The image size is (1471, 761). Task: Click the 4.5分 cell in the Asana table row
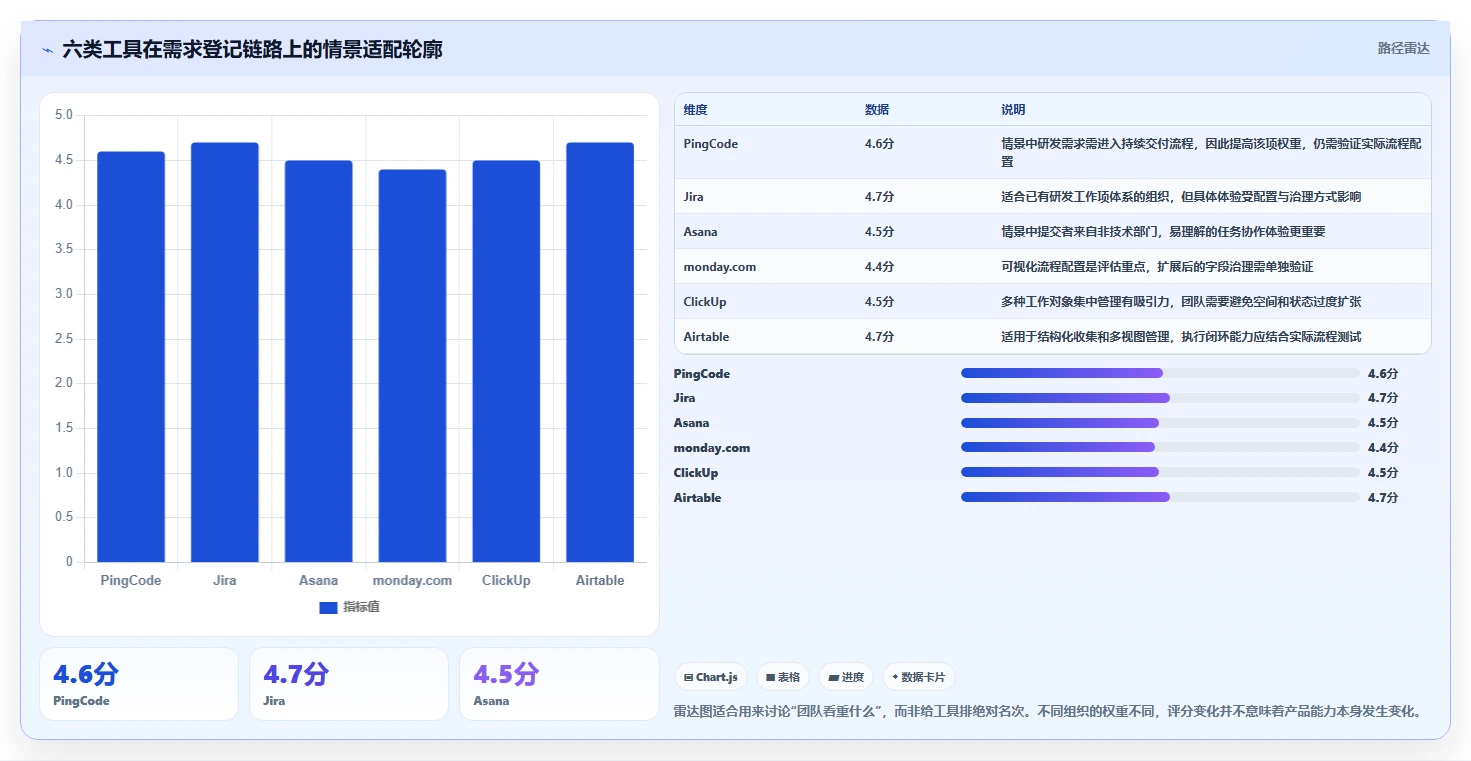879,232
